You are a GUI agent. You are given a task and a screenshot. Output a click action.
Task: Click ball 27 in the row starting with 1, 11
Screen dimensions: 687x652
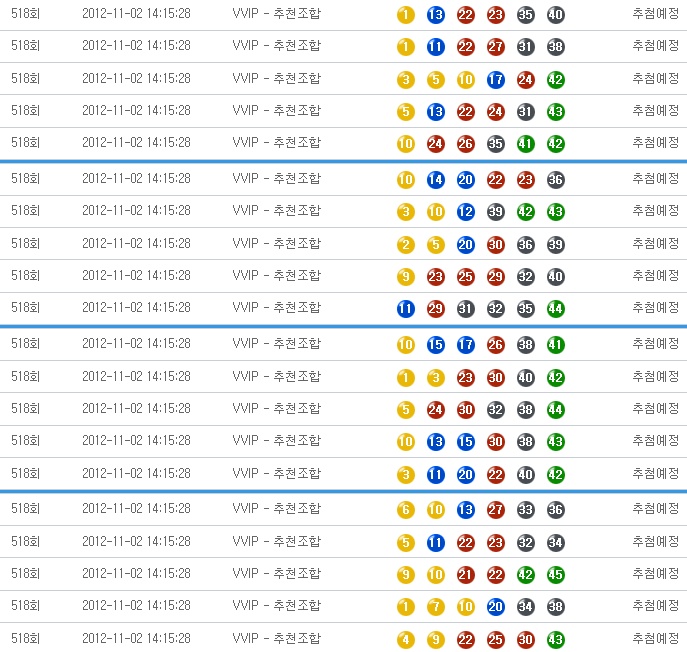tap(496, 47)
